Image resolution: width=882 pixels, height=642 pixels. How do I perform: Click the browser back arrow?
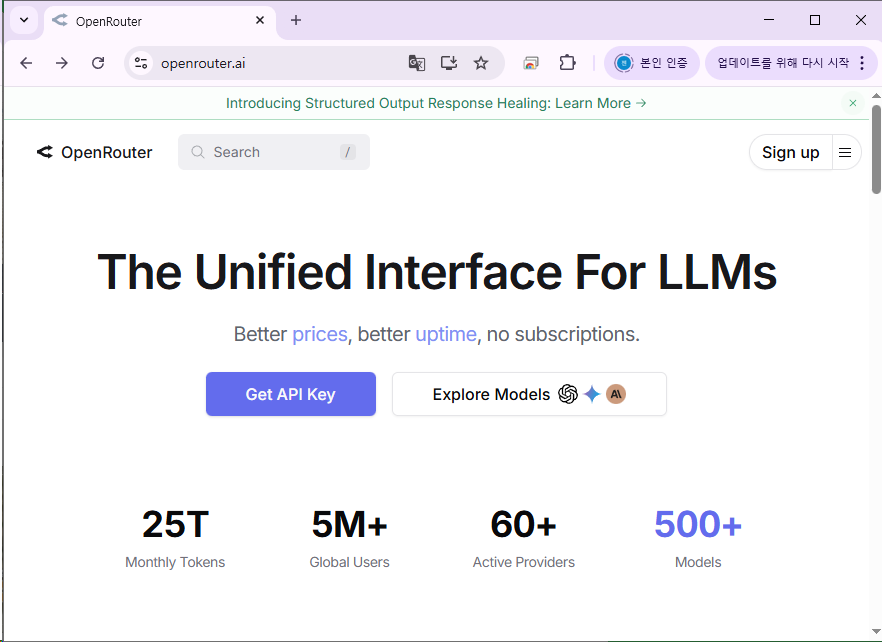point(26,63)
